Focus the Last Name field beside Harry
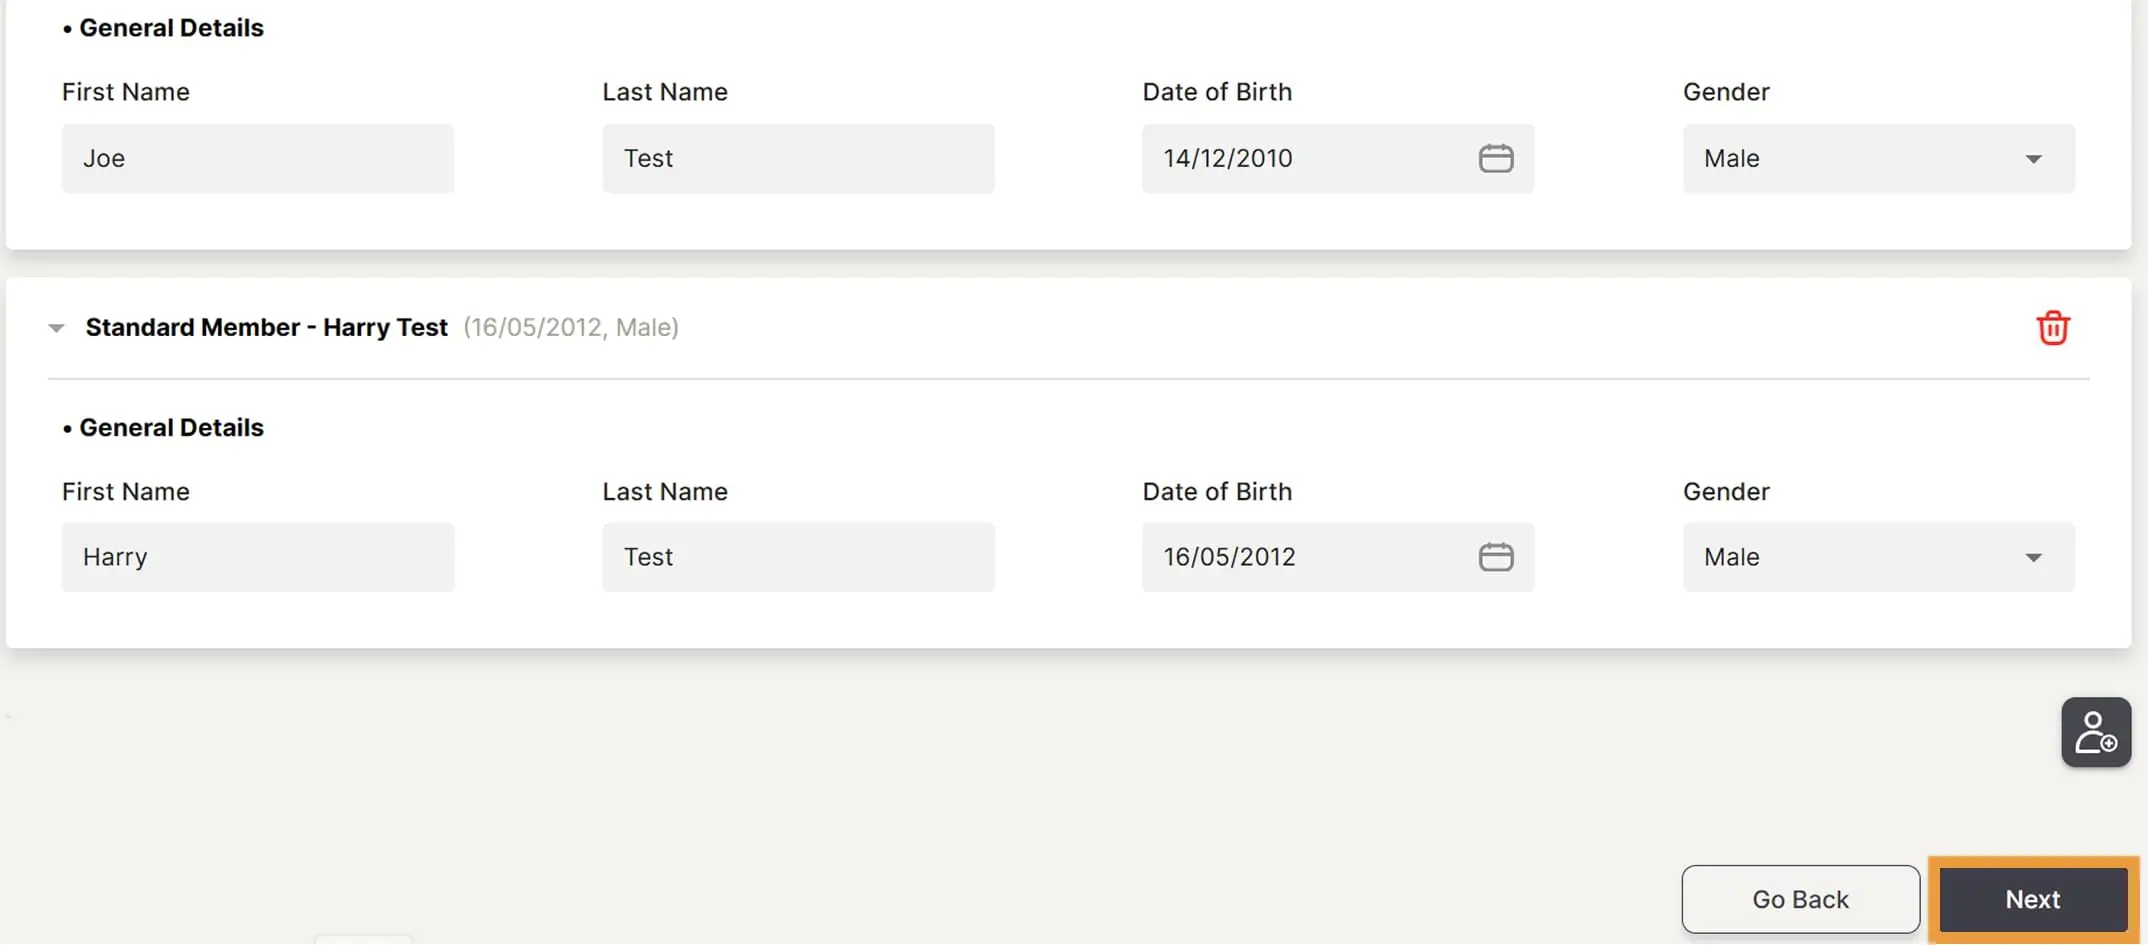This screenshot has height=945, width=2148. tap(797, 557)
